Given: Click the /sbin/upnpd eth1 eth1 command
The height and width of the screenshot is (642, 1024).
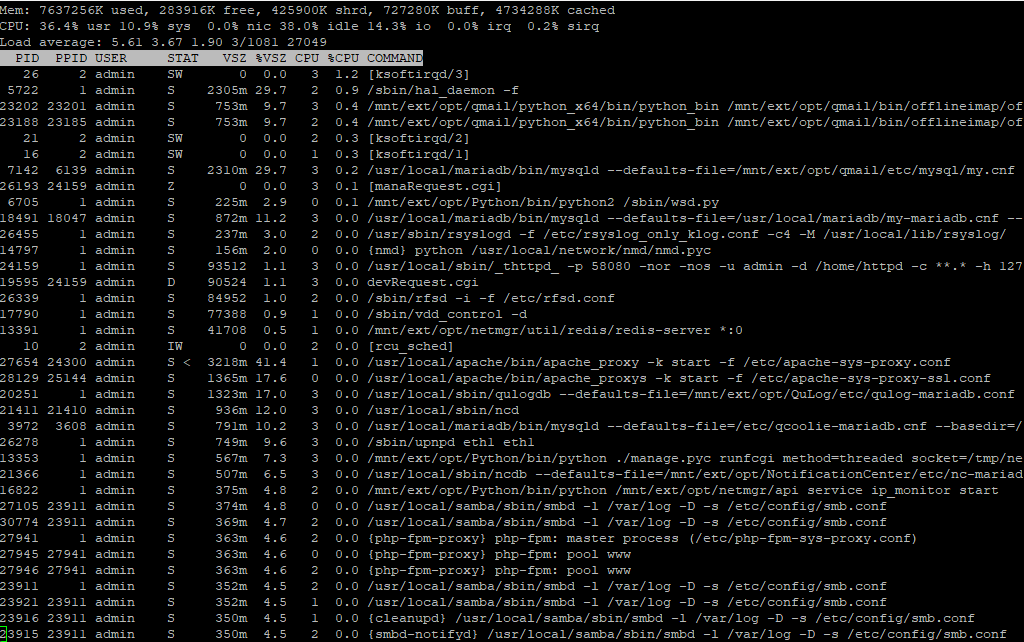Looking at the screenshot, I should point(451,442).
